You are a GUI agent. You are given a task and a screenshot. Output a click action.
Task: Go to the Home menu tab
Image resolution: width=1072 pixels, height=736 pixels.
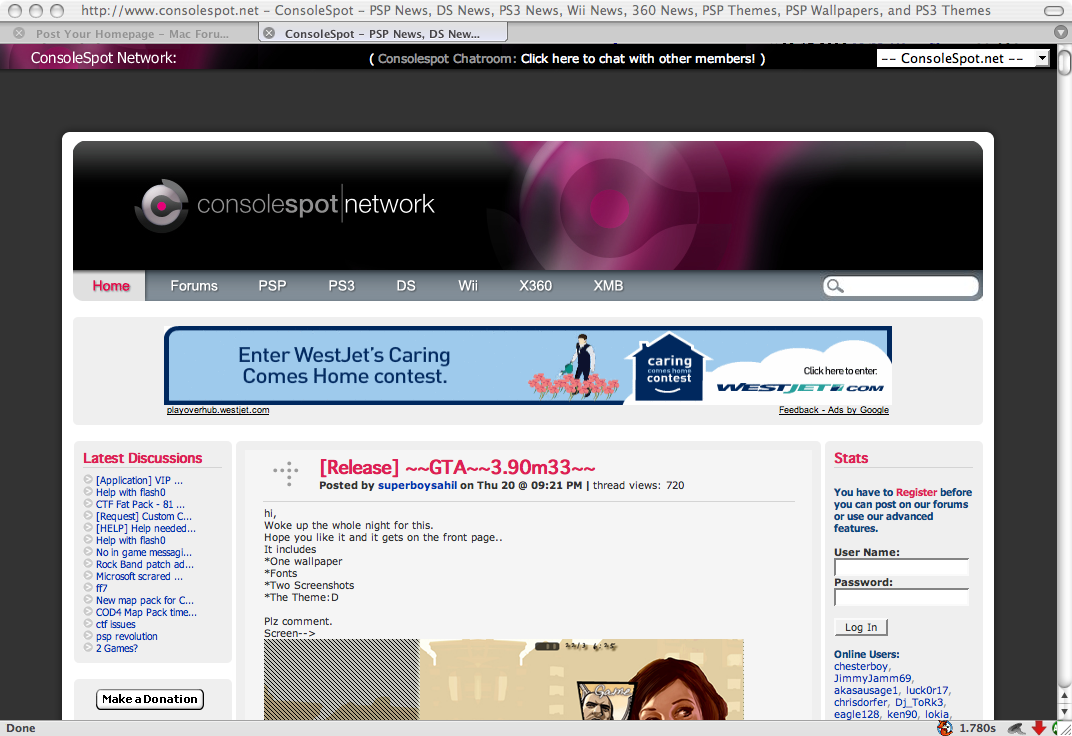tap(111, 286)
